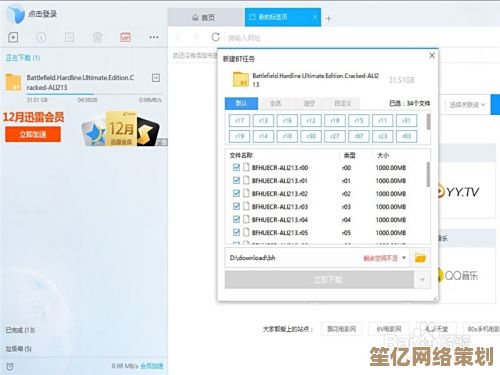The height and width of the screenshot is (375, 500).
Task: Select the 自定义 tab in BT dialog
Action: (343, 103)
